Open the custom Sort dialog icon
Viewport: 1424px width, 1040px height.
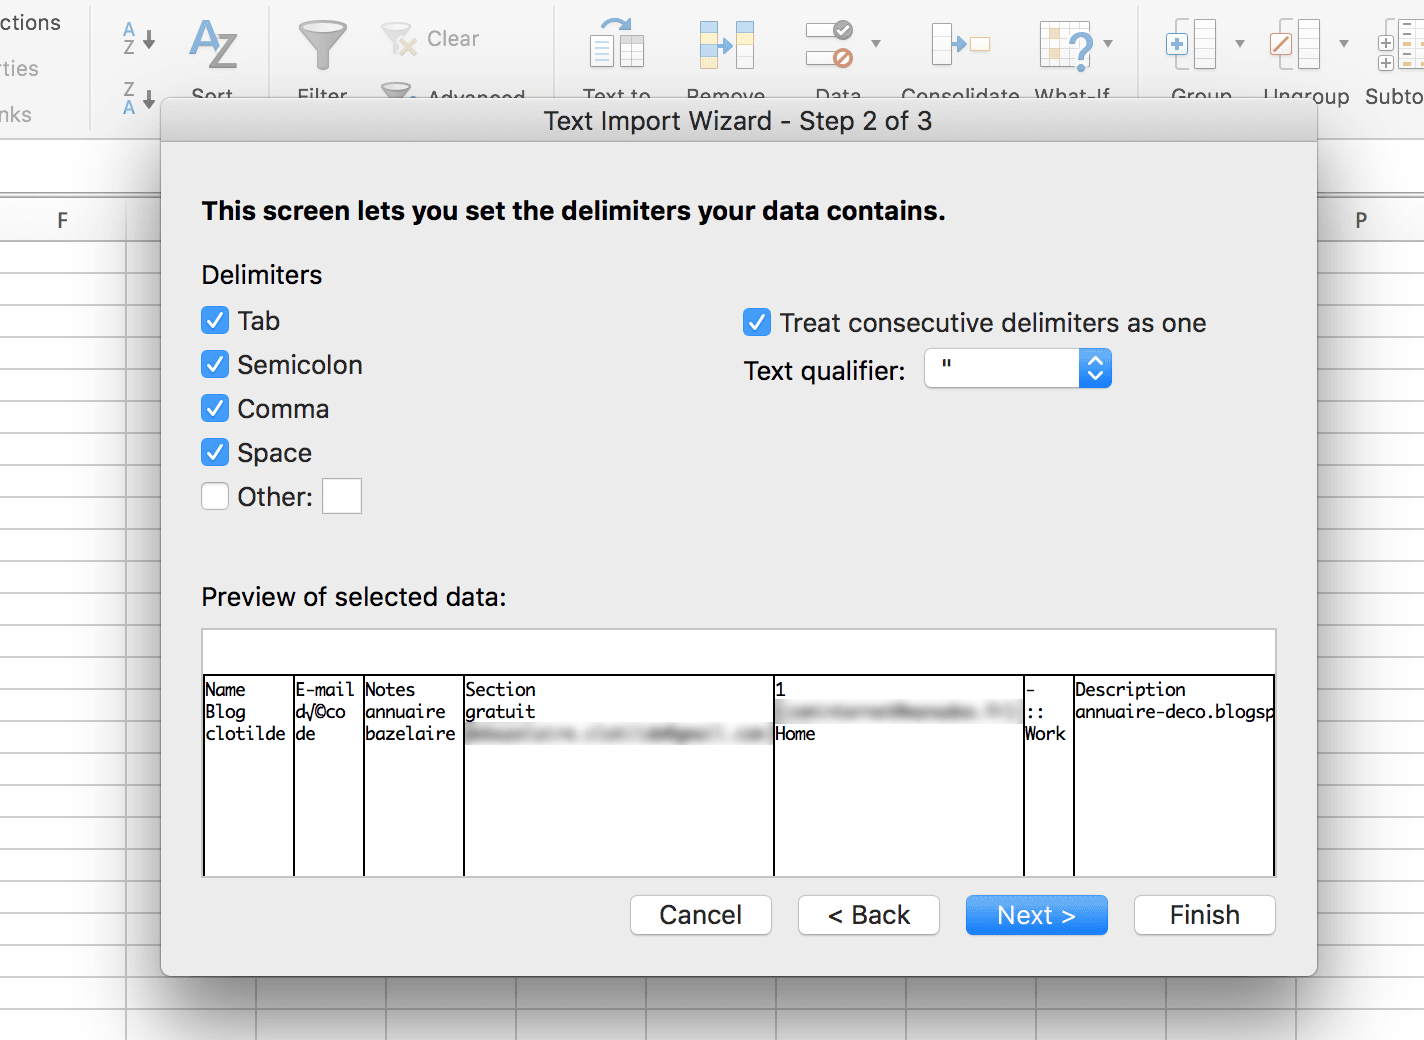tap(213, 45)
